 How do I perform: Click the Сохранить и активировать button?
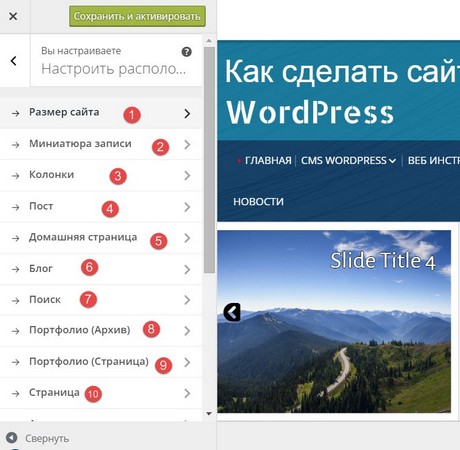pyautogui.click(x=137, y=16)
